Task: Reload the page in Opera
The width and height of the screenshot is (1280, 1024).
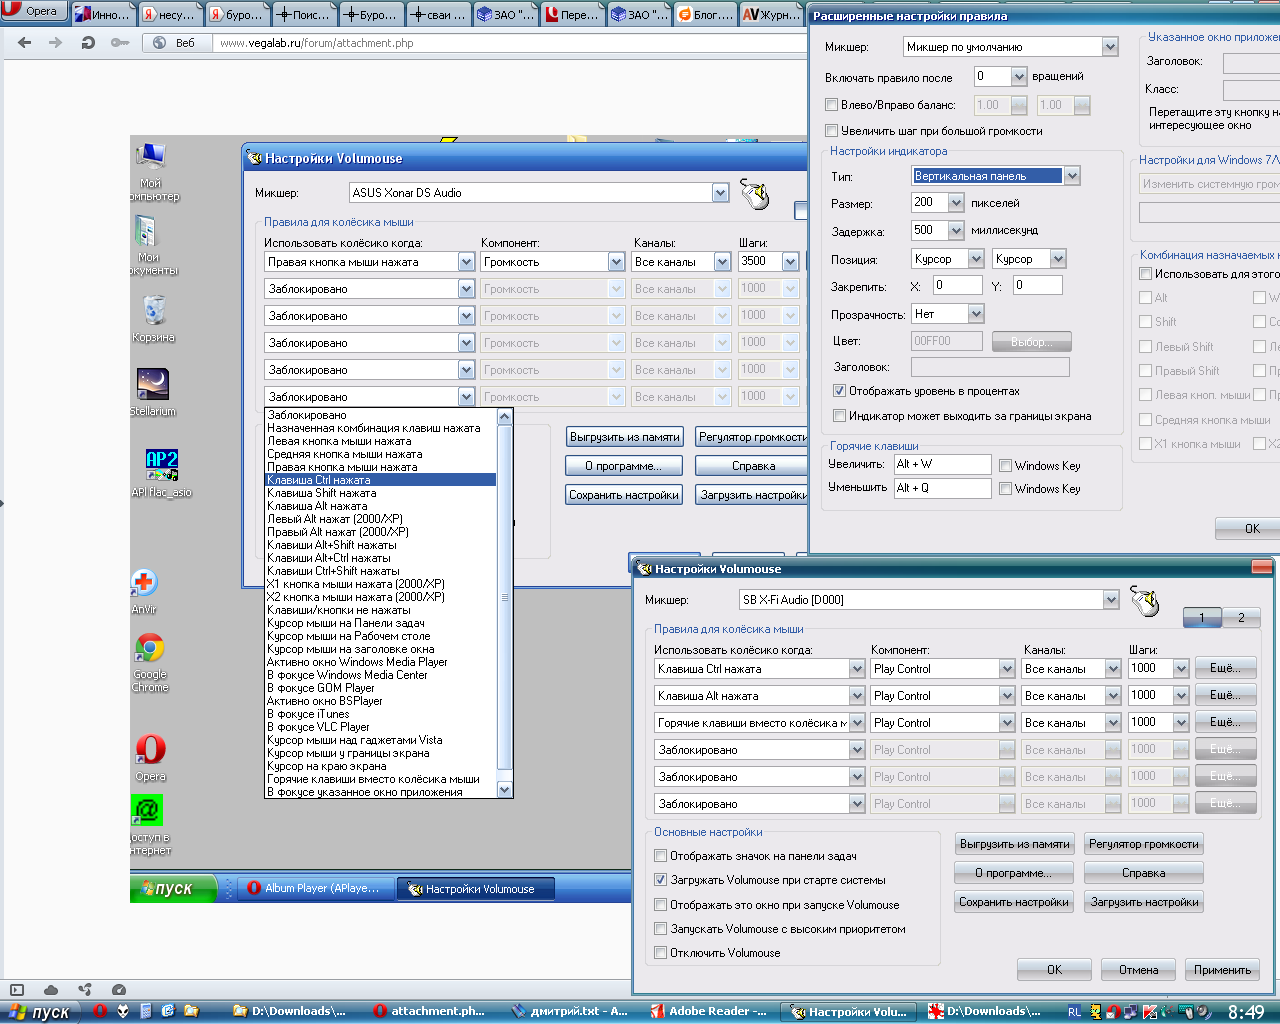Action: coord(88,43)
